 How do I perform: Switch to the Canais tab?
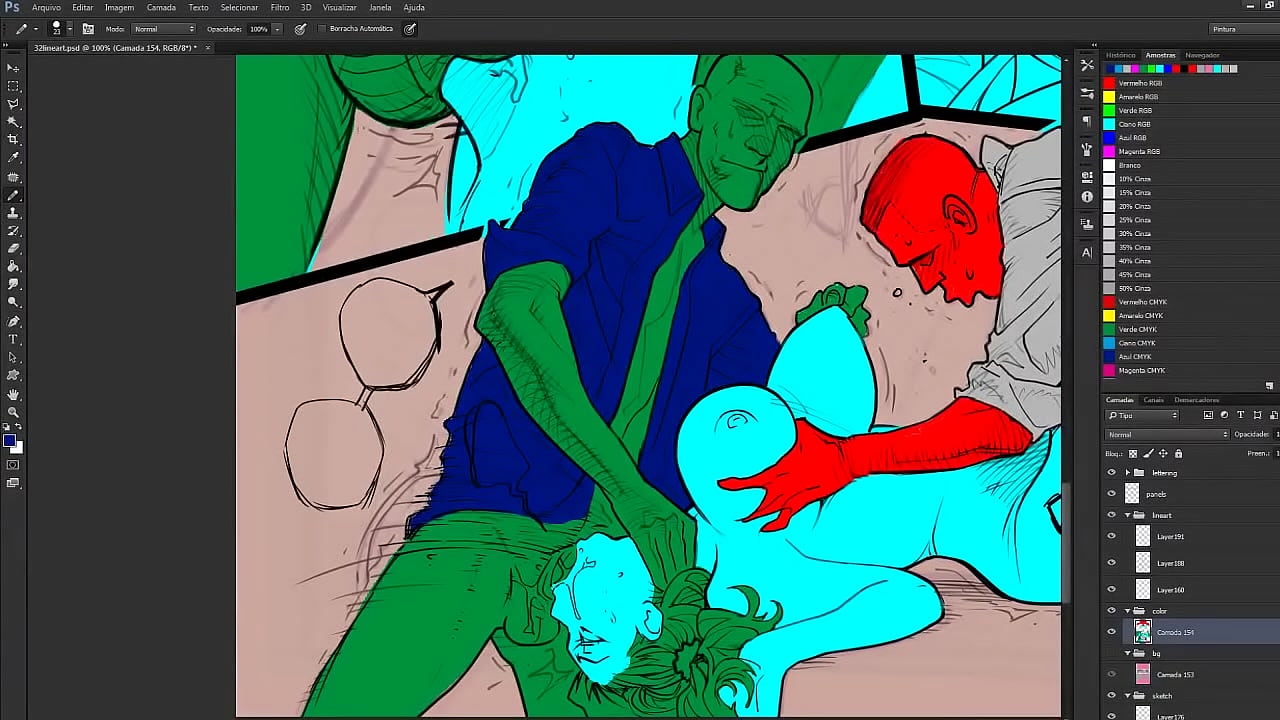pos(1153,399)
